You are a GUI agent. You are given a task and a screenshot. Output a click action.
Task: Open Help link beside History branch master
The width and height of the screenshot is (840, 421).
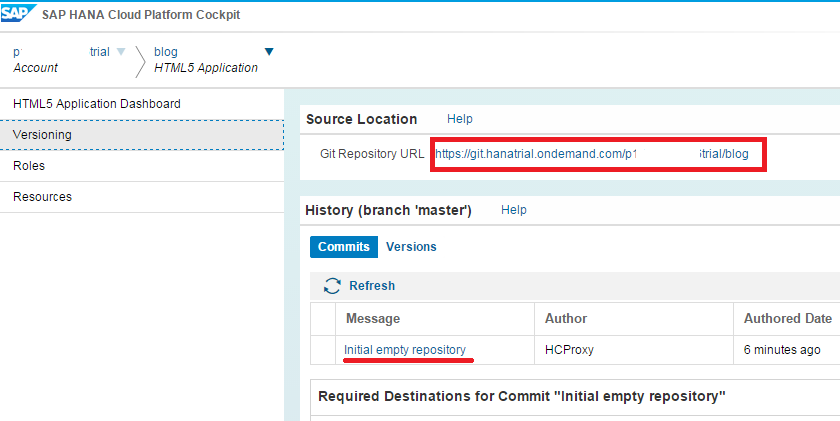coord(514,210)
